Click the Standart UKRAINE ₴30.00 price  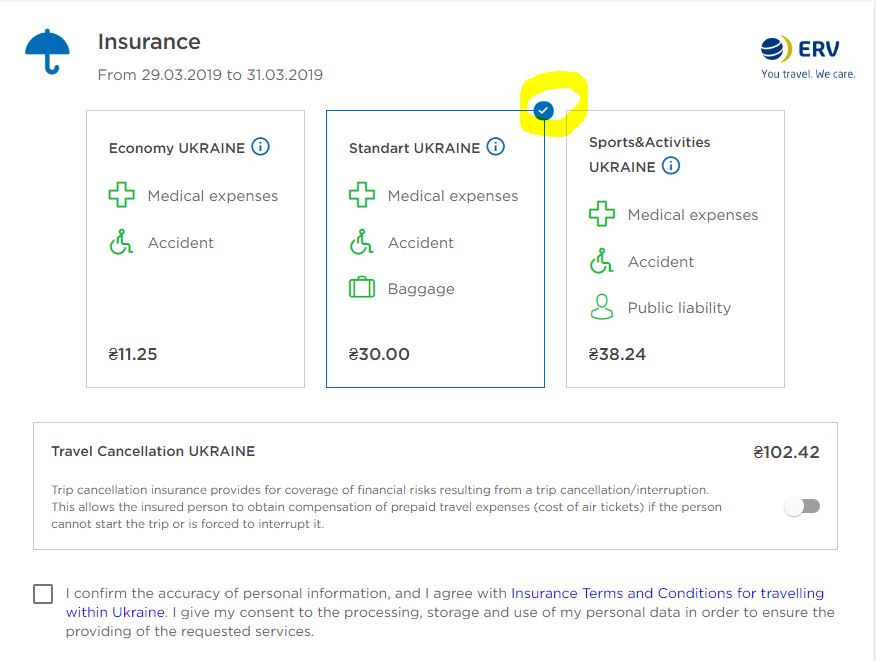click(x=379, y=354)
